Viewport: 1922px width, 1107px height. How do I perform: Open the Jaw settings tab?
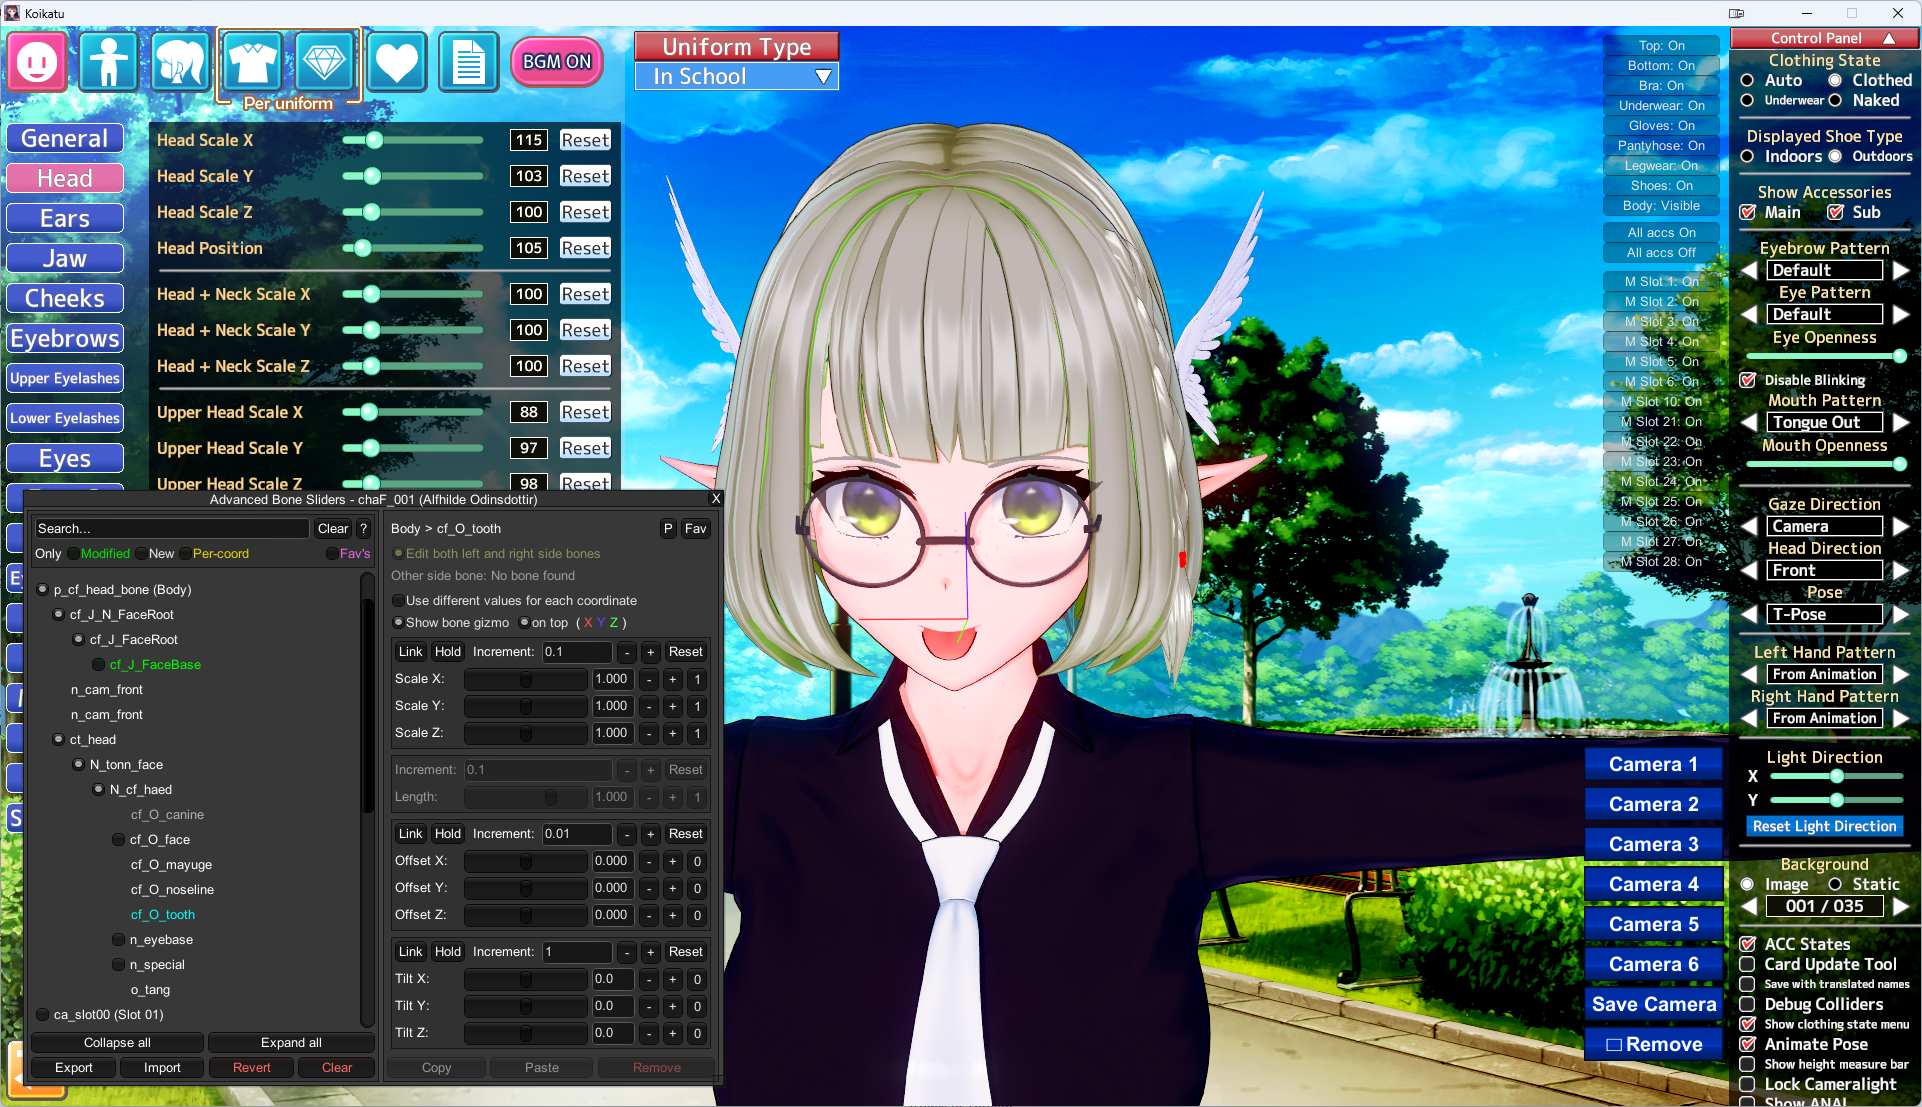click(x=65, y=258)
